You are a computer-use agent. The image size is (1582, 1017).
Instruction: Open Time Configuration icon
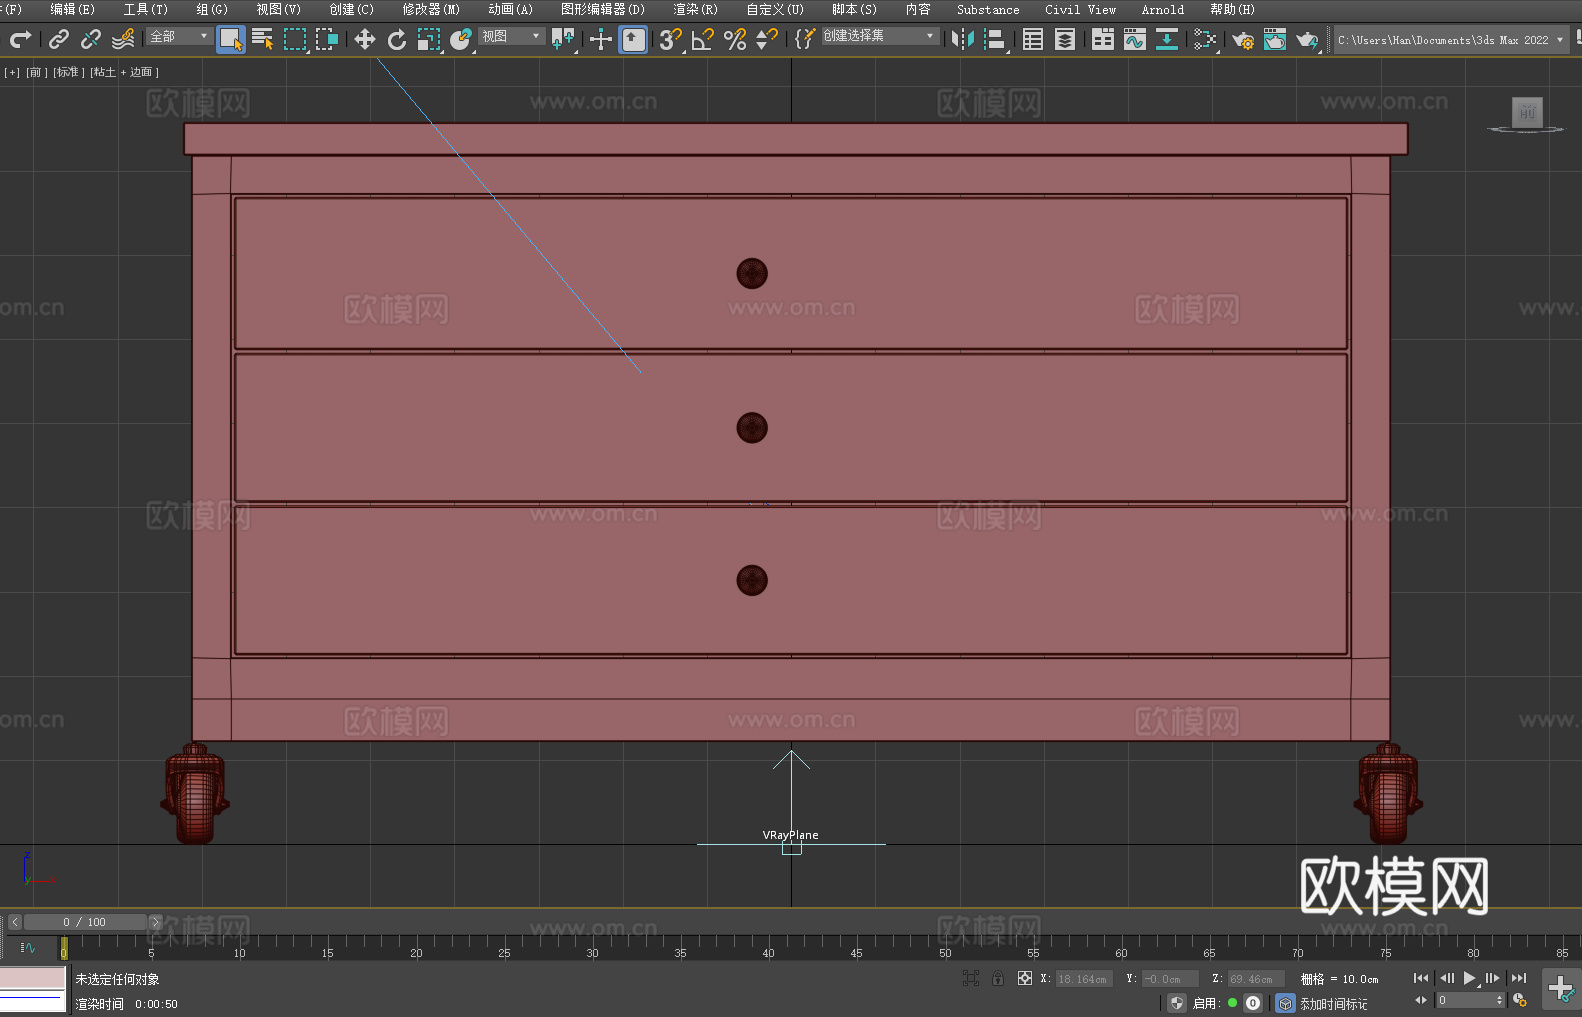1520,1000
